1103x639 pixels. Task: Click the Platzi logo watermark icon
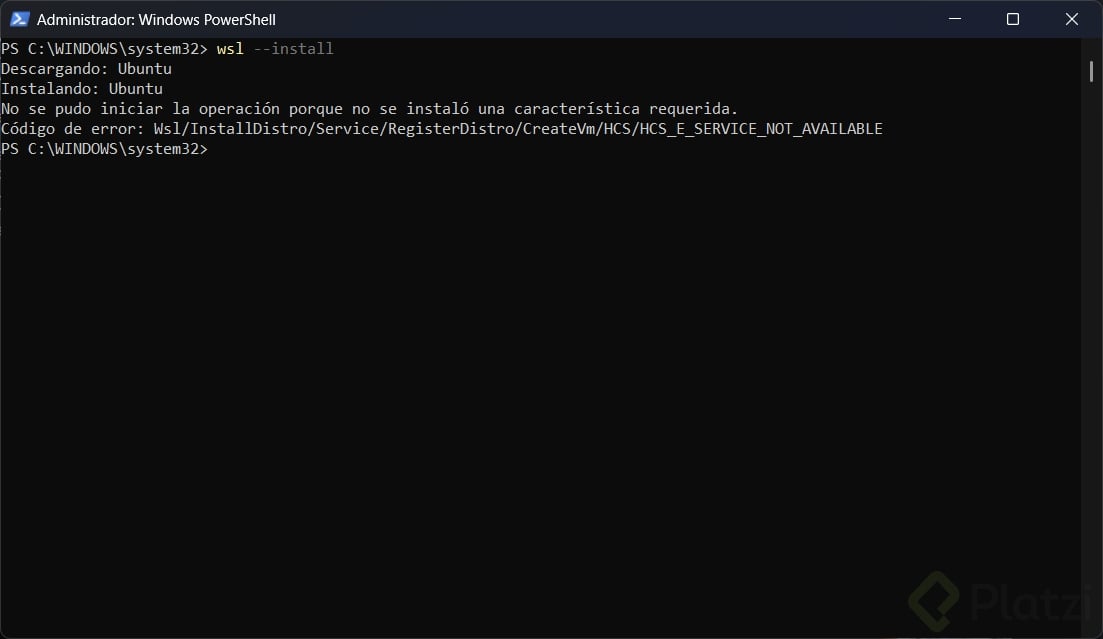pos(934,602)
